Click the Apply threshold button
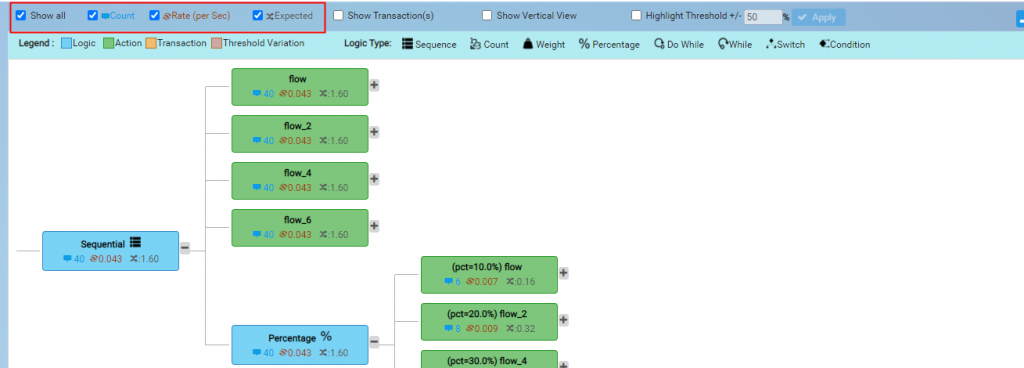This screenshot has height=368, width=1024. (818, 17)
